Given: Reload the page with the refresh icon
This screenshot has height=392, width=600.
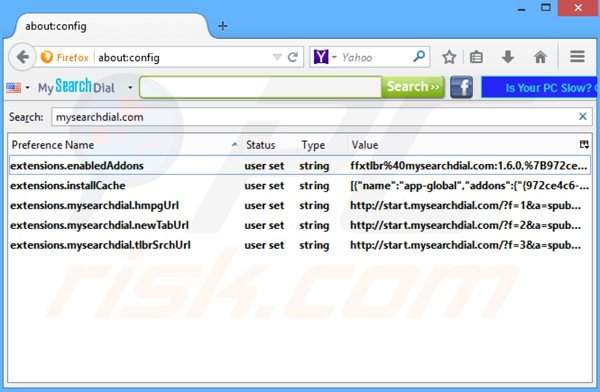Looking at the screenshot, I should pos(293,57).
